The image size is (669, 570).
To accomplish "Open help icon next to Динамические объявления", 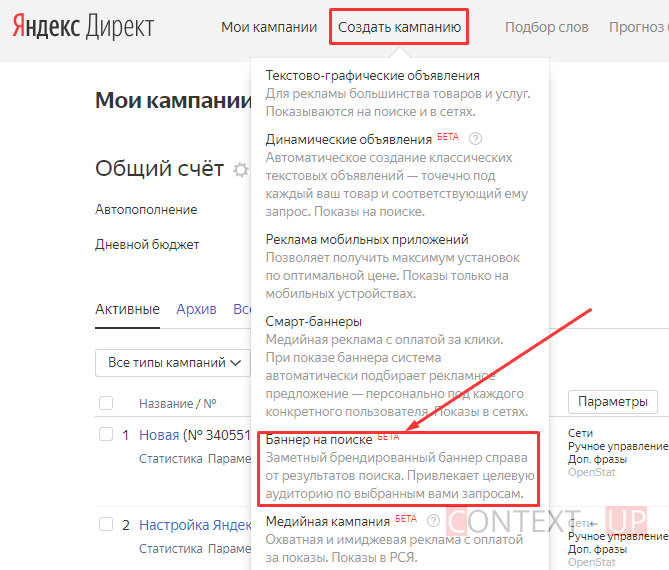I will click(475, 139).
